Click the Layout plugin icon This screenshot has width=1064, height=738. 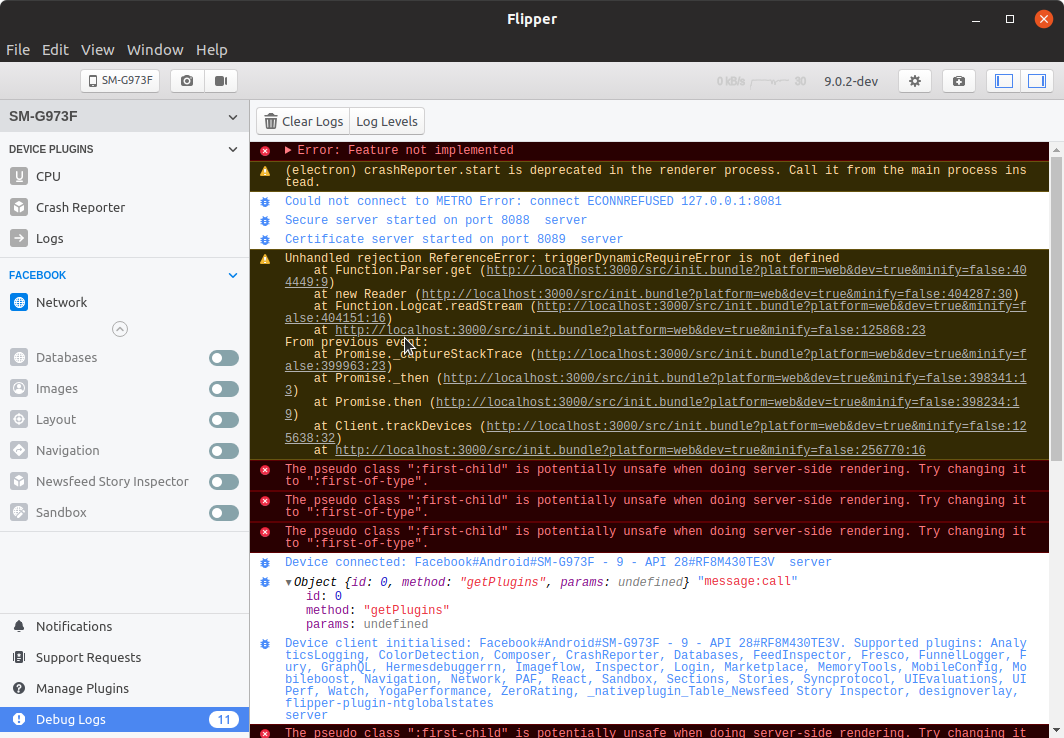click(x=19, y=420)
